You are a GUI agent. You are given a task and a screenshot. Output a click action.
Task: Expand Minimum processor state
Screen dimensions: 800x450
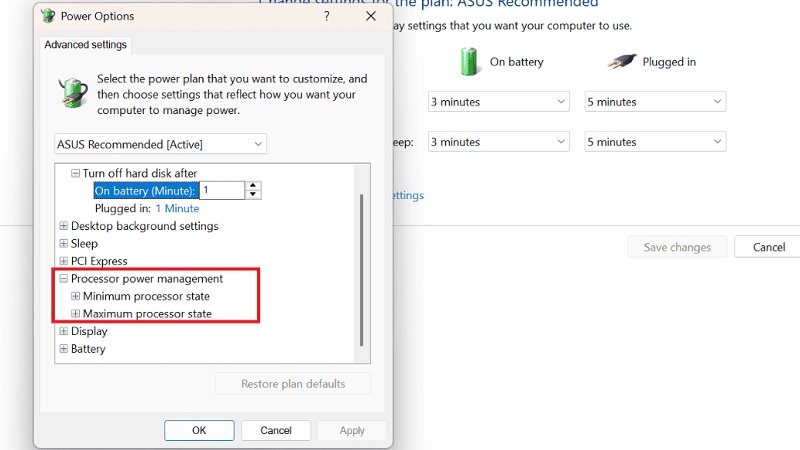pos(76,296)
